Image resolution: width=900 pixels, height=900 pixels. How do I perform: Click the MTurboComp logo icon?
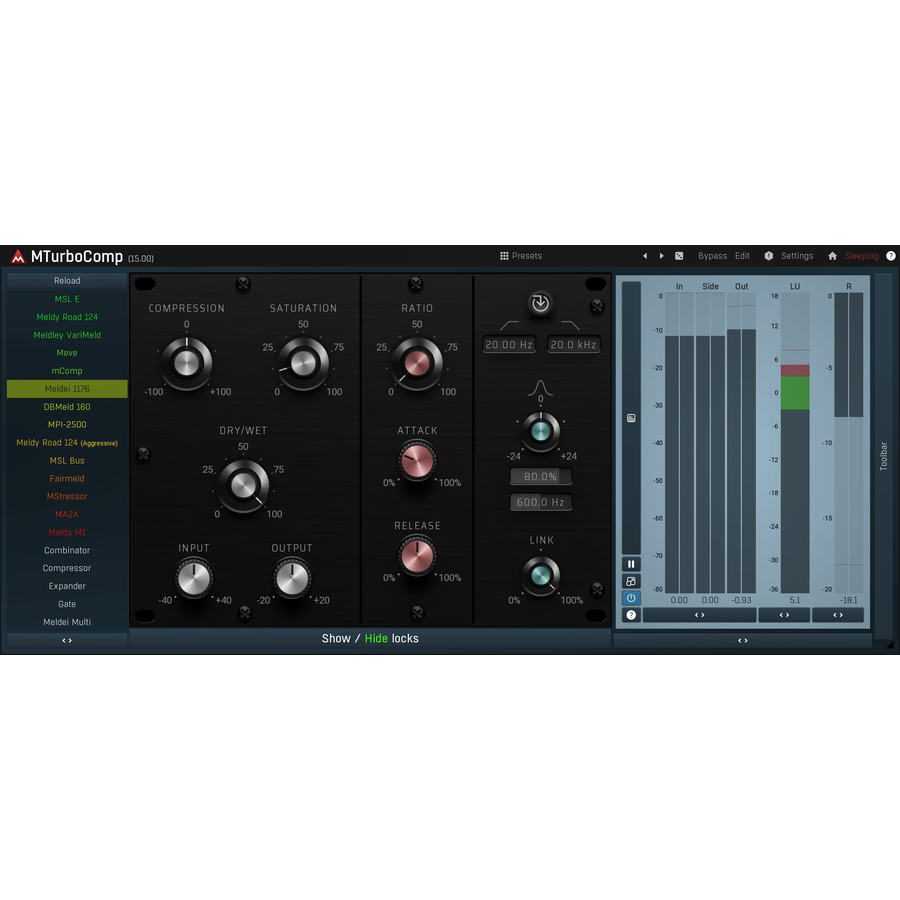pyautogui.click(x=18, y=257)
